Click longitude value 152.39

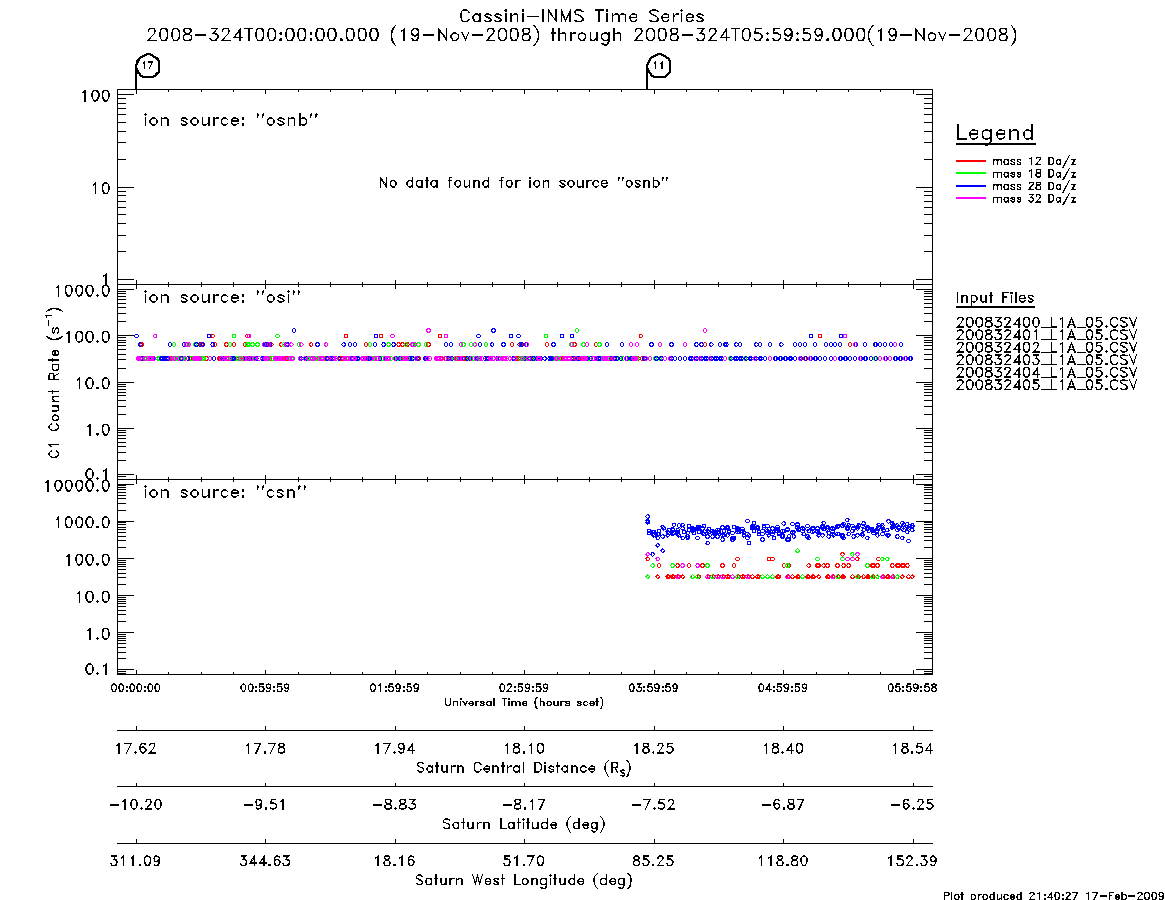tap(912, 861)
